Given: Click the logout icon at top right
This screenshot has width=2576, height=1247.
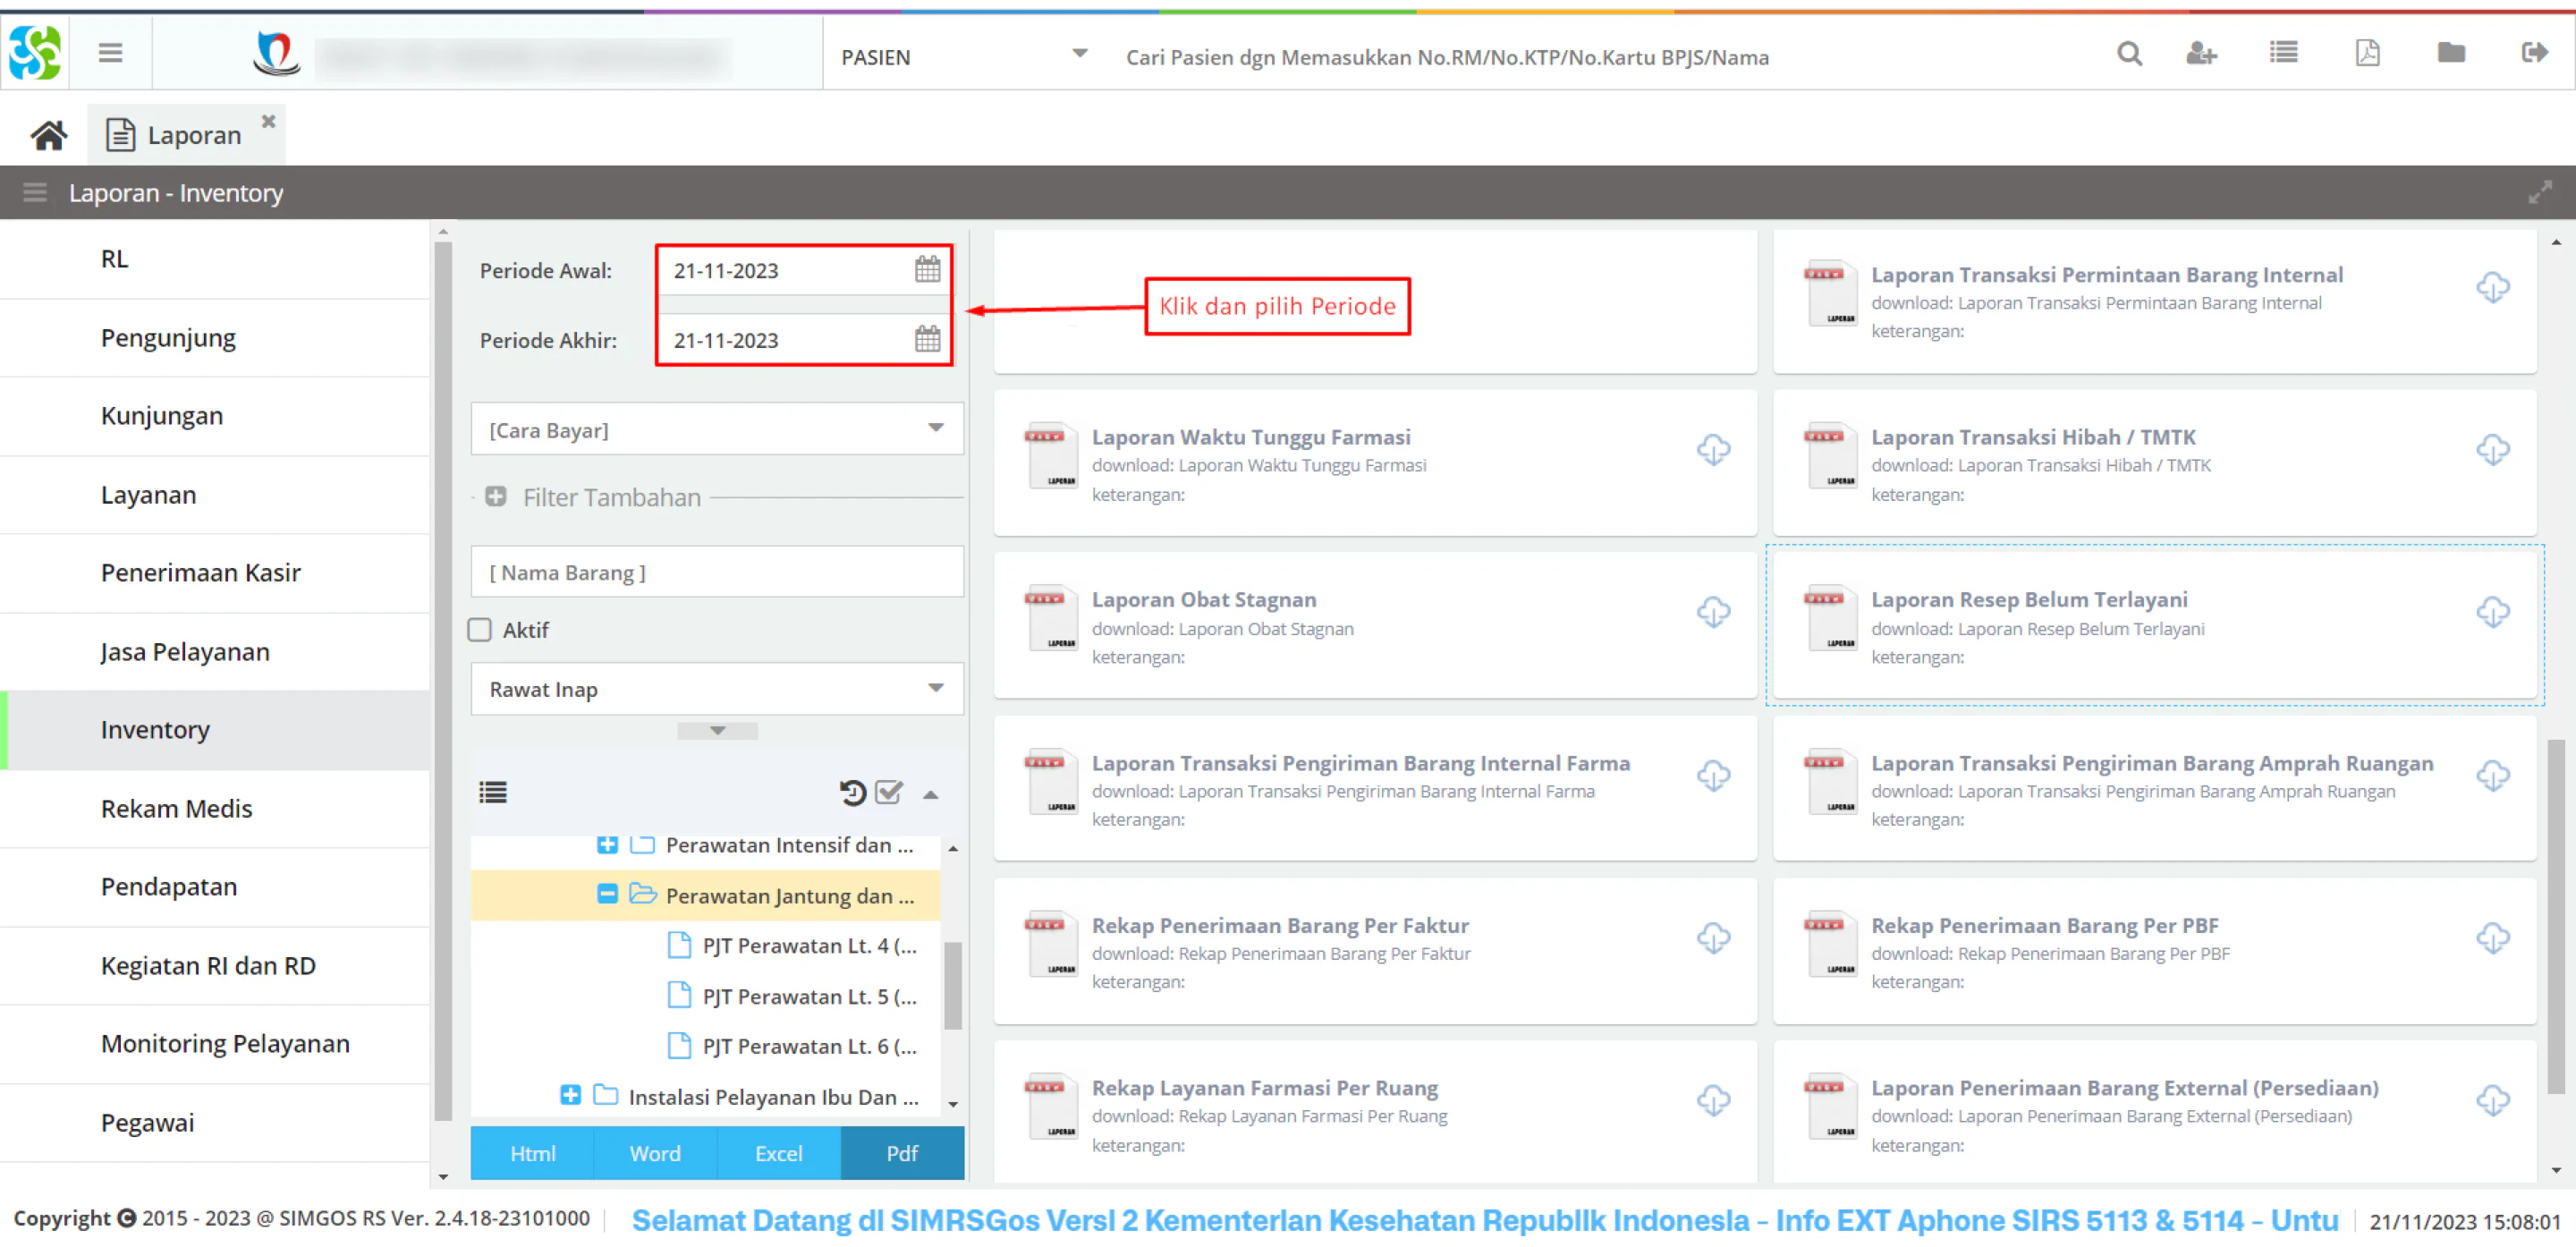Looking at the screenshot, I should point(2534,53).
